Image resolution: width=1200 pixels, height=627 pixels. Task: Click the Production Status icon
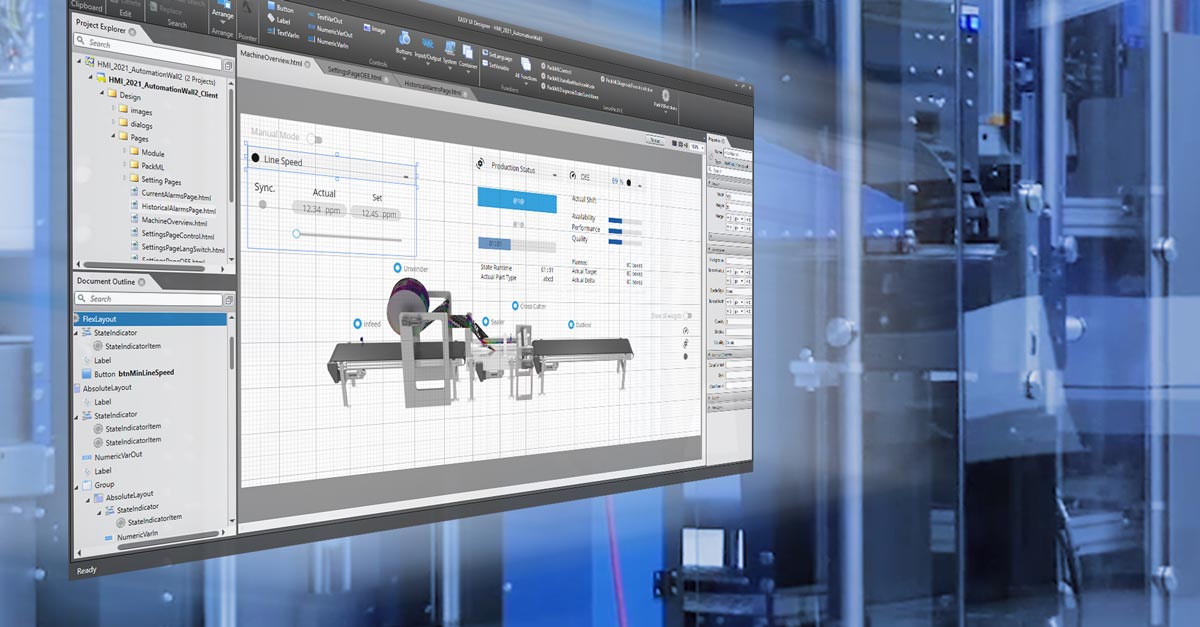pos(479,164)
